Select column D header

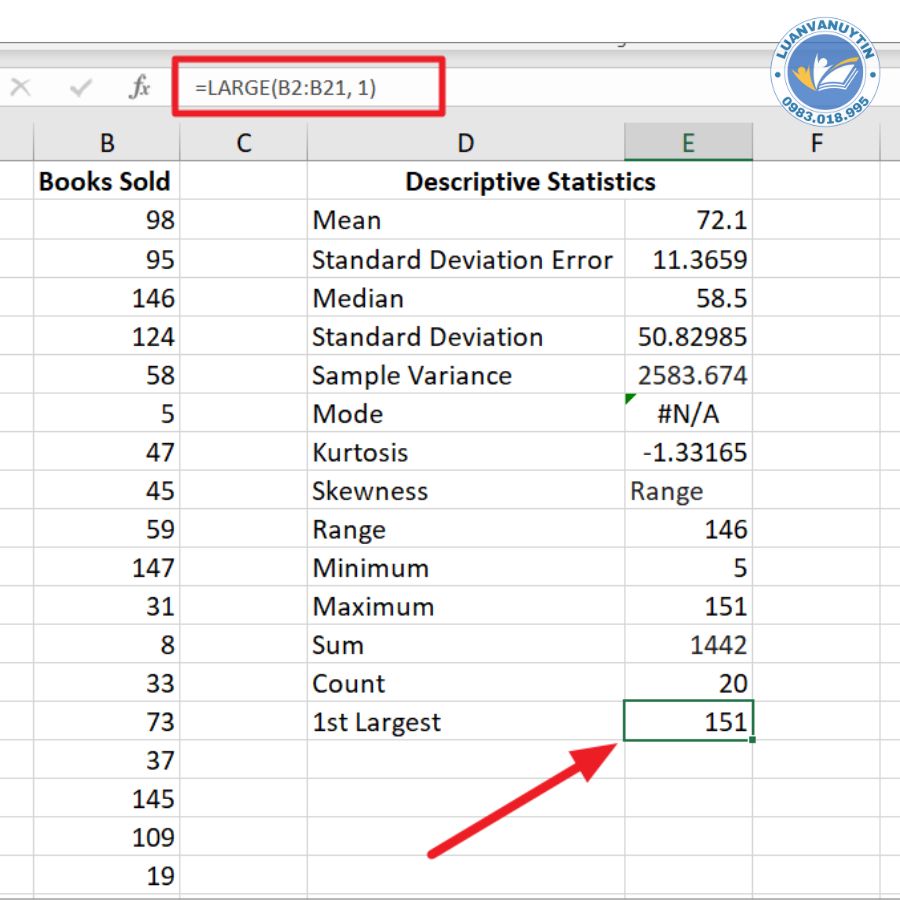(465, 143)
